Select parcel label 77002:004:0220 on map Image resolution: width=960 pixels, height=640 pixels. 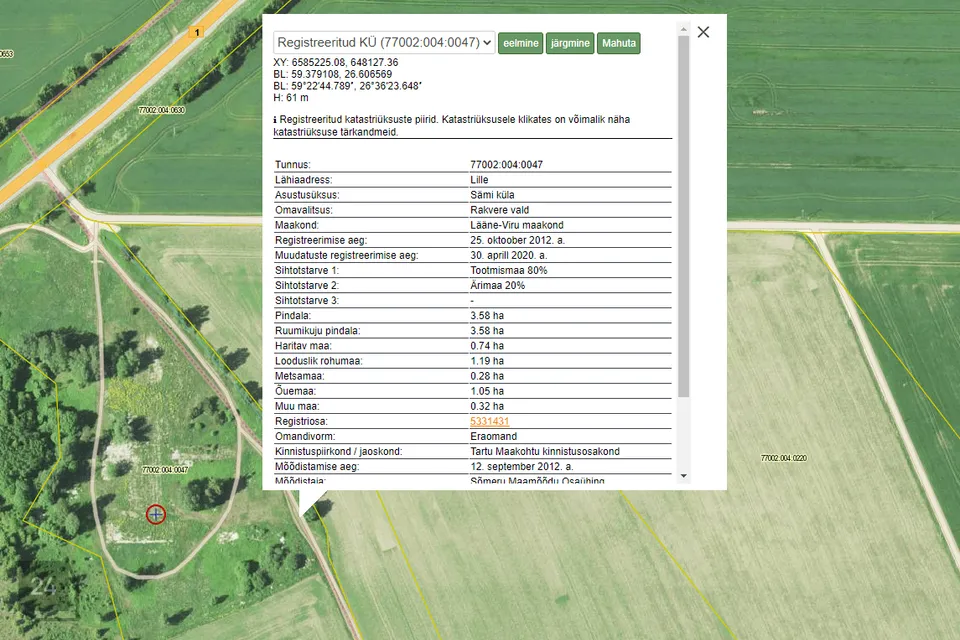pos(783,458)
